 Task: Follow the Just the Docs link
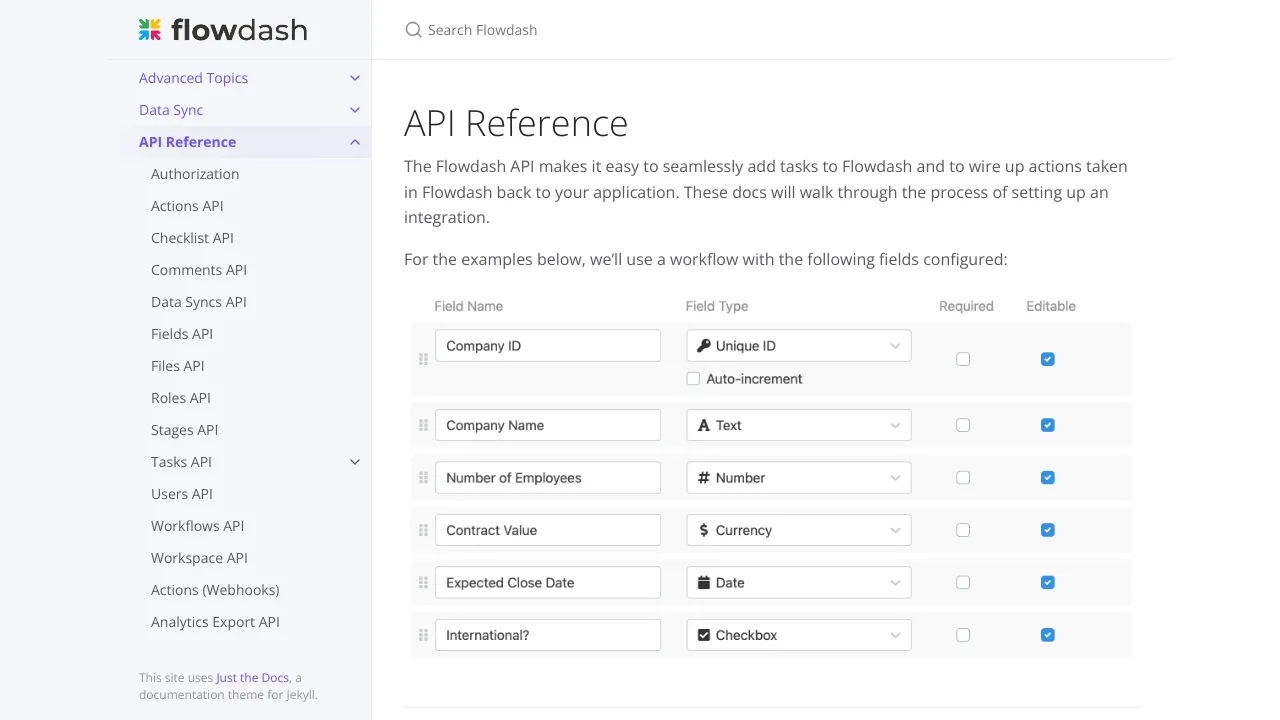pyautogui.click(x=253, y=678)
